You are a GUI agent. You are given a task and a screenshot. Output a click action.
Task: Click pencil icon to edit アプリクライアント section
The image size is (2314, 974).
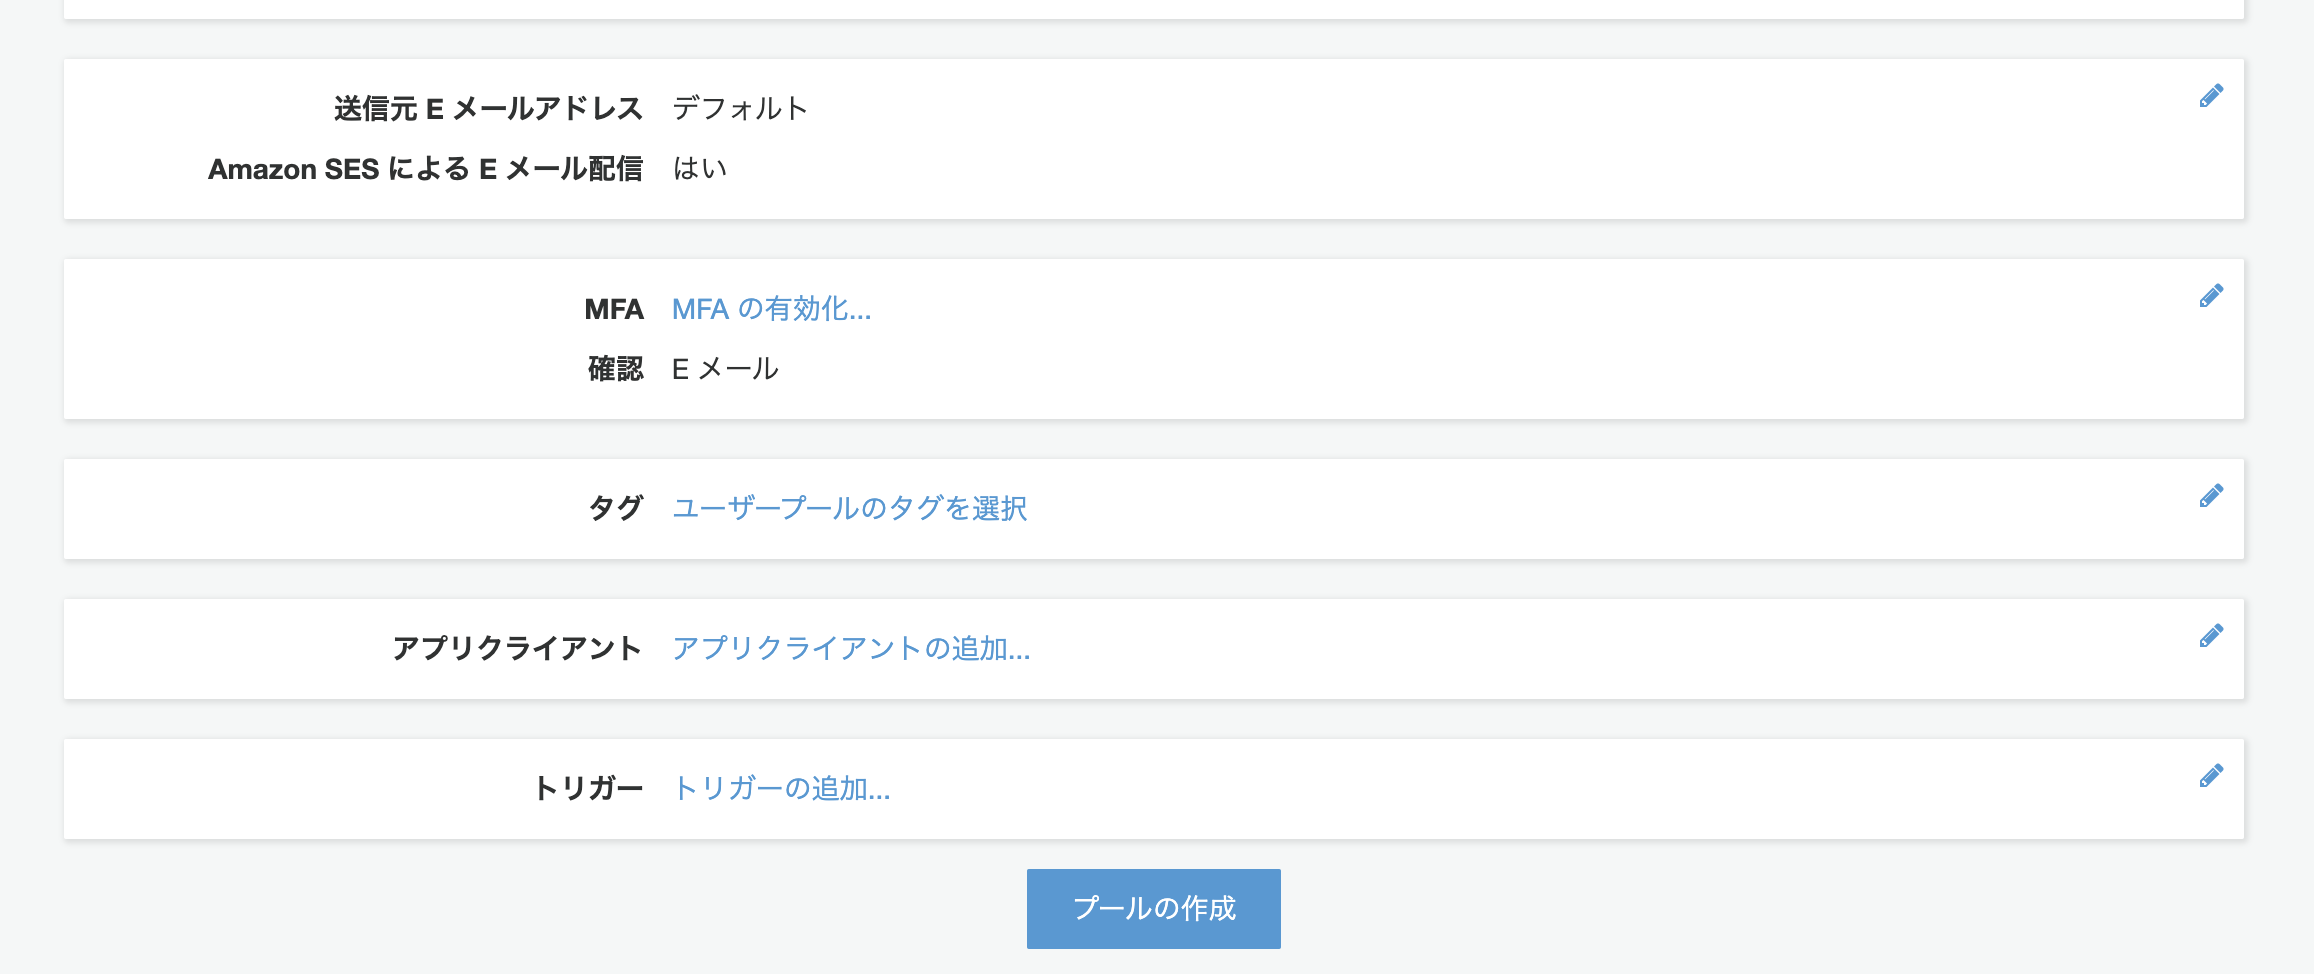click(x=2211, y=636)
